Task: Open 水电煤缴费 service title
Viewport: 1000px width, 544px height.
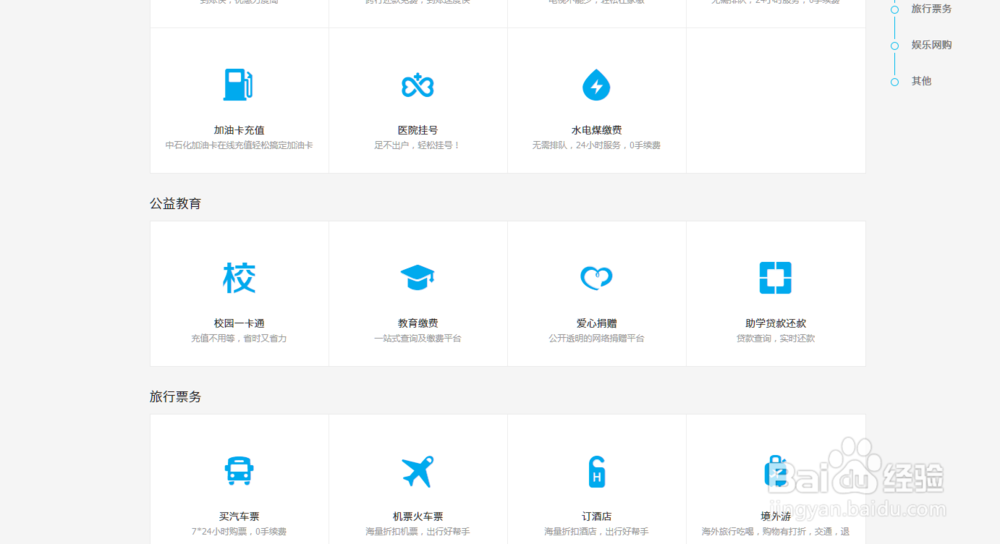Action: pyautogui.click(x=596, y=130)
